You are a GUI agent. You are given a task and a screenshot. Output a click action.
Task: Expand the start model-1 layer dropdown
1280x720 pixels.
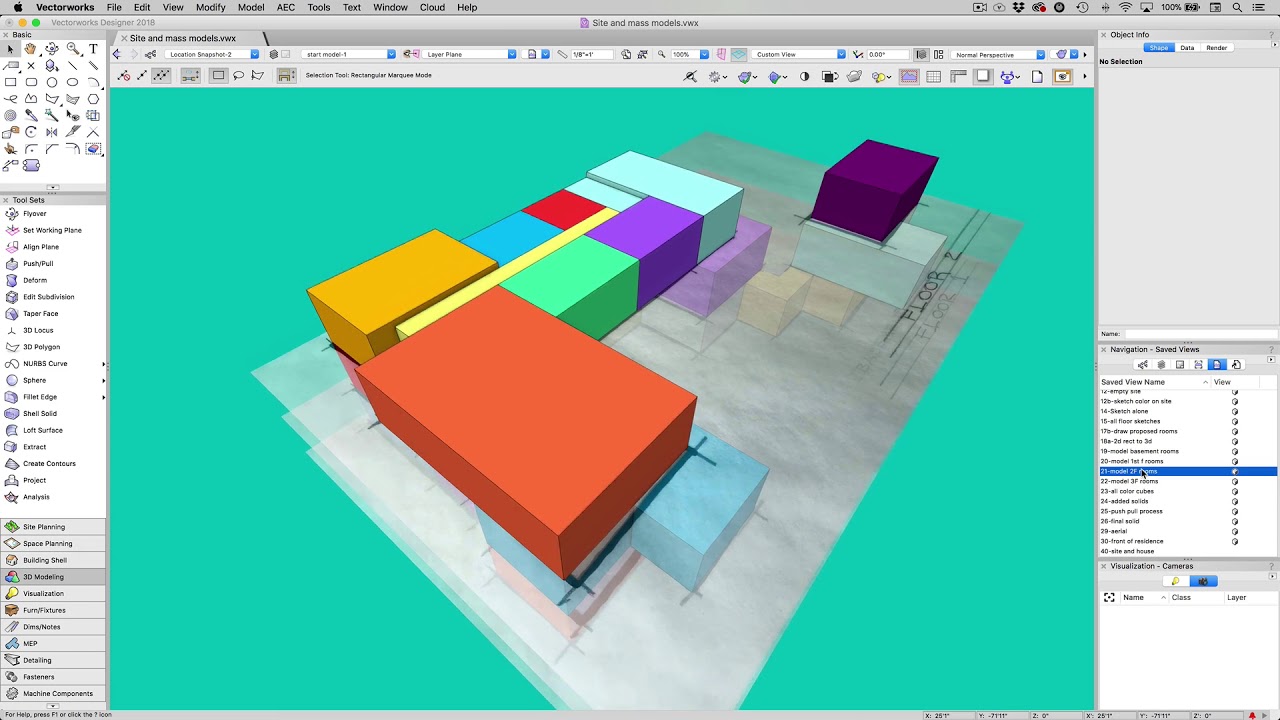390,54
